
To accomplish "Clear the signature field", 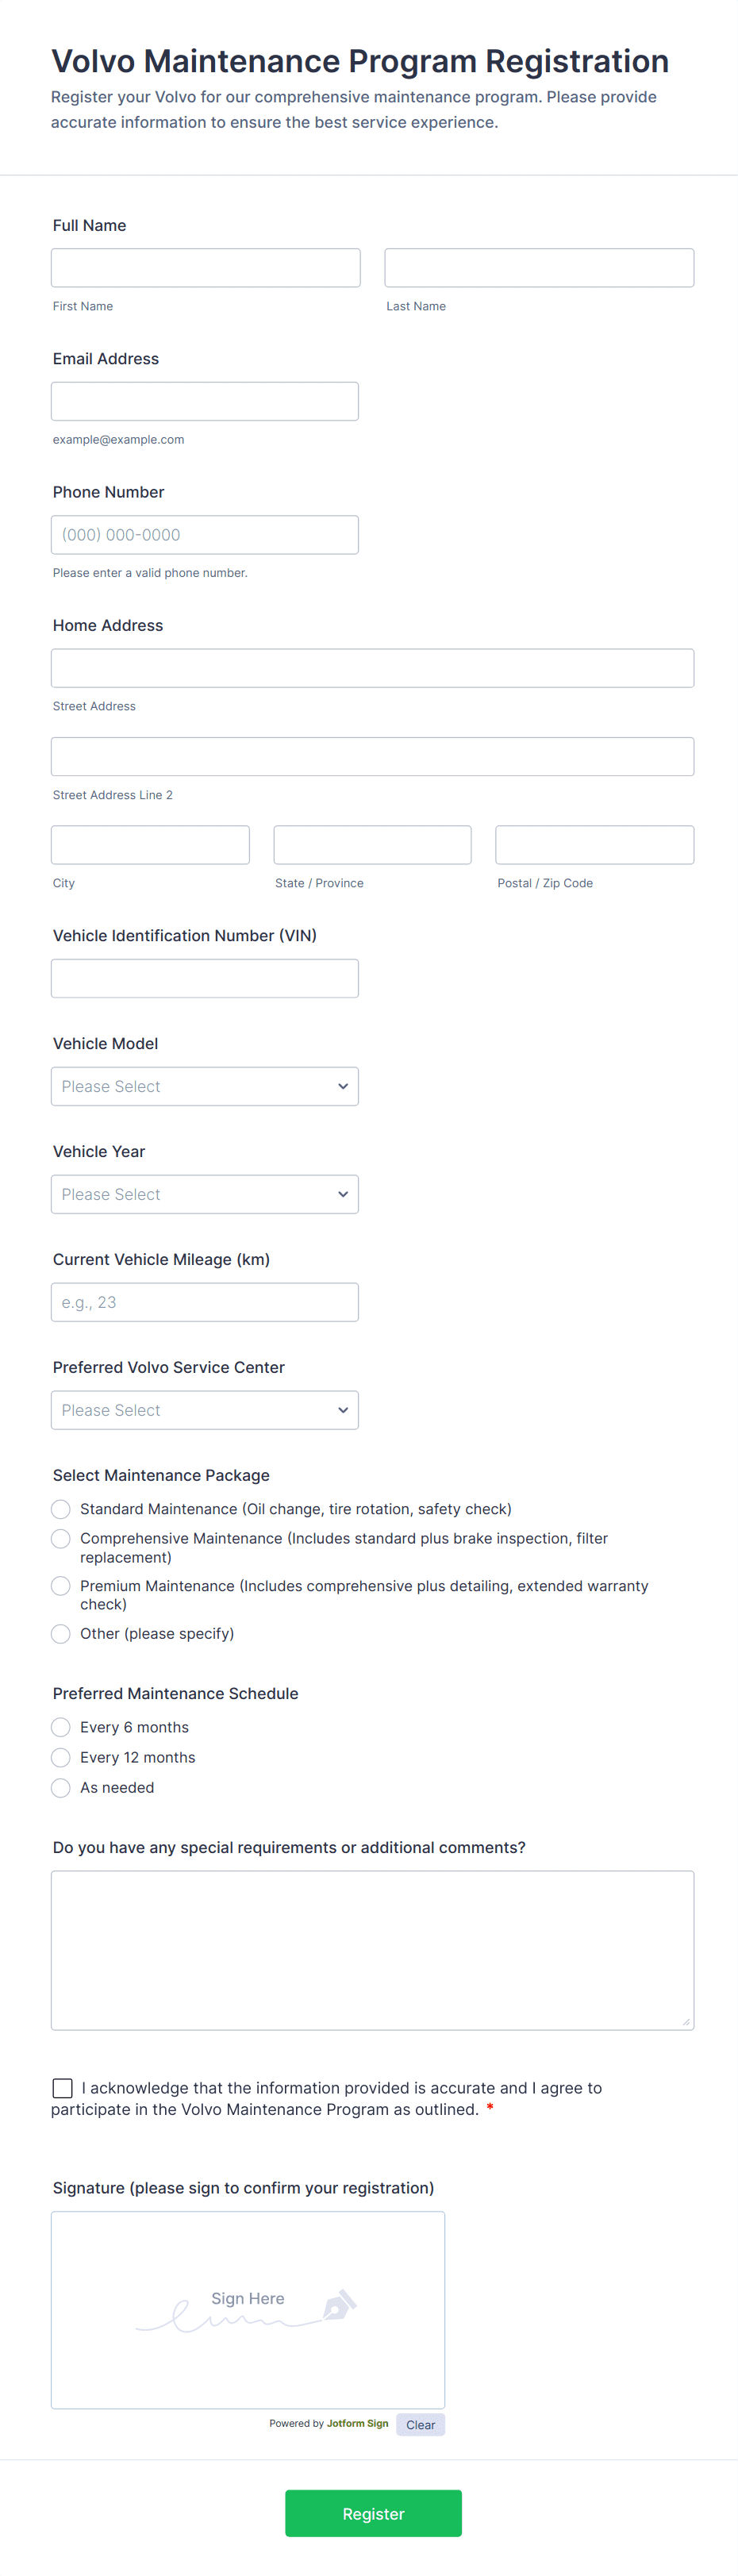I will coord(420,2425).
